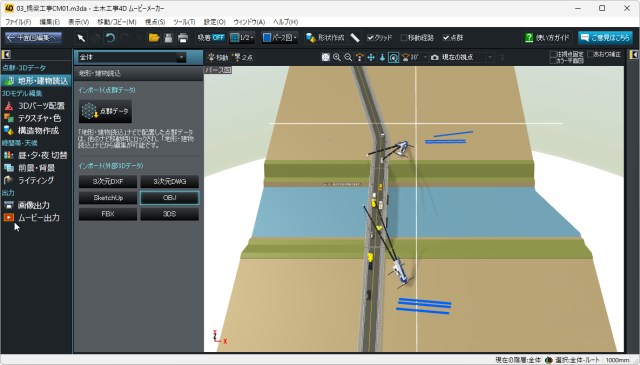Screen dimensions: 640x365
Task: Open 形状作成 shape creation tool
Action: (x=325, y=38)
